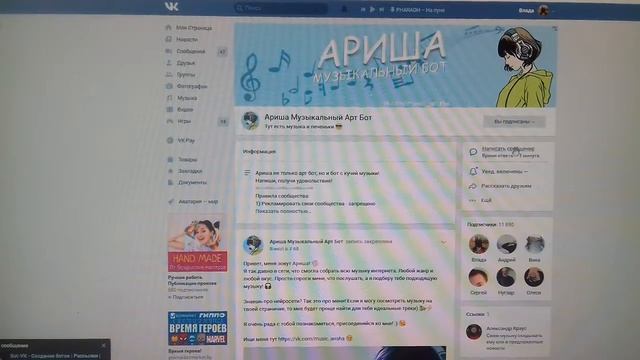This screenshot has width=640, height=360.
Task: Click the star icon beside Закладки
Action: (x=171, y=171)
